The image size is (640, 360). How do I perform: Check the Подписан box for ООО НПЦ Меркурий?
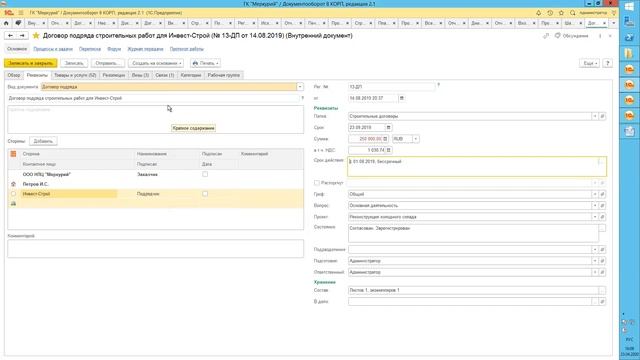click(x=205, y=174)
